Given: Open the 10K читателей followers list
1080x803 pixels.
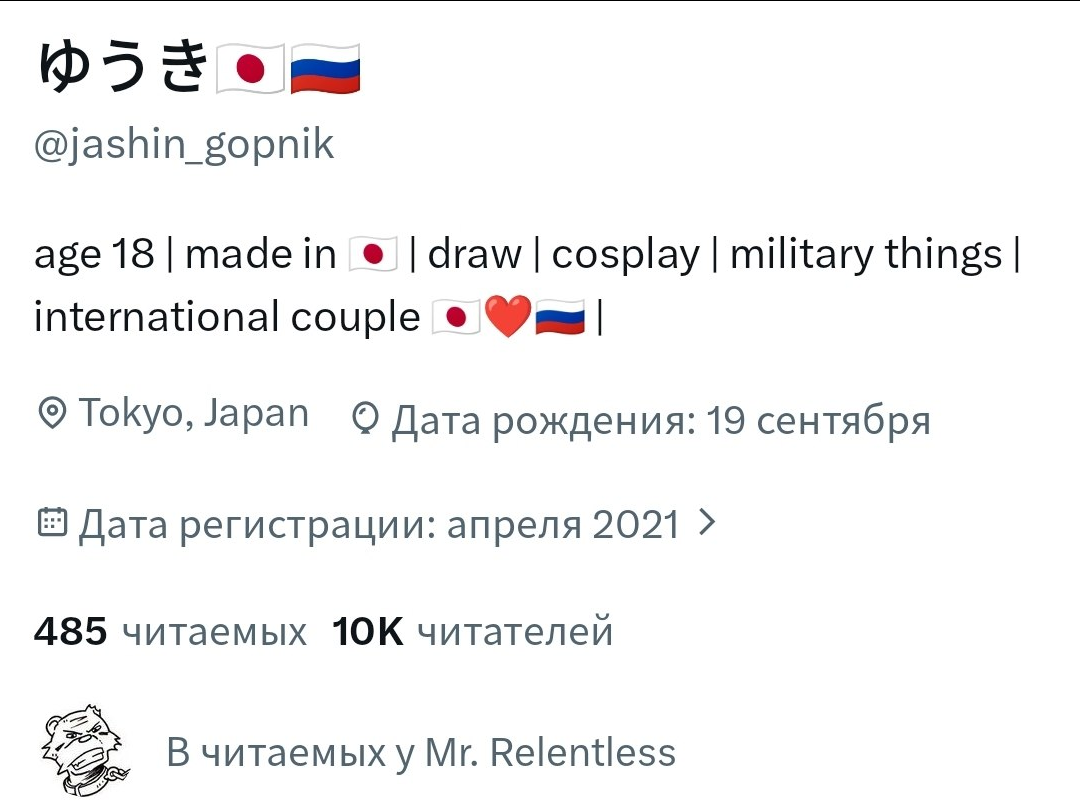Looking at the screenshot, I should coord(472,631).
